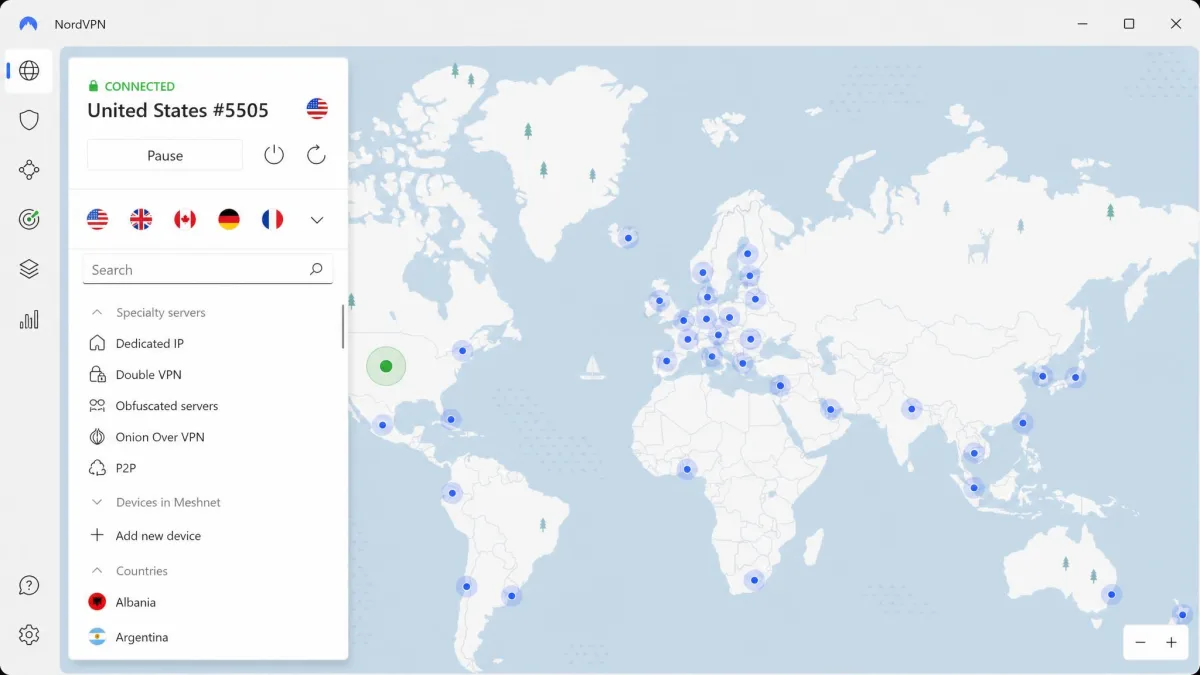Open the stacked layers sidebar icon
This screenshot has height=675, width=1200.
[x=29, y=269]
